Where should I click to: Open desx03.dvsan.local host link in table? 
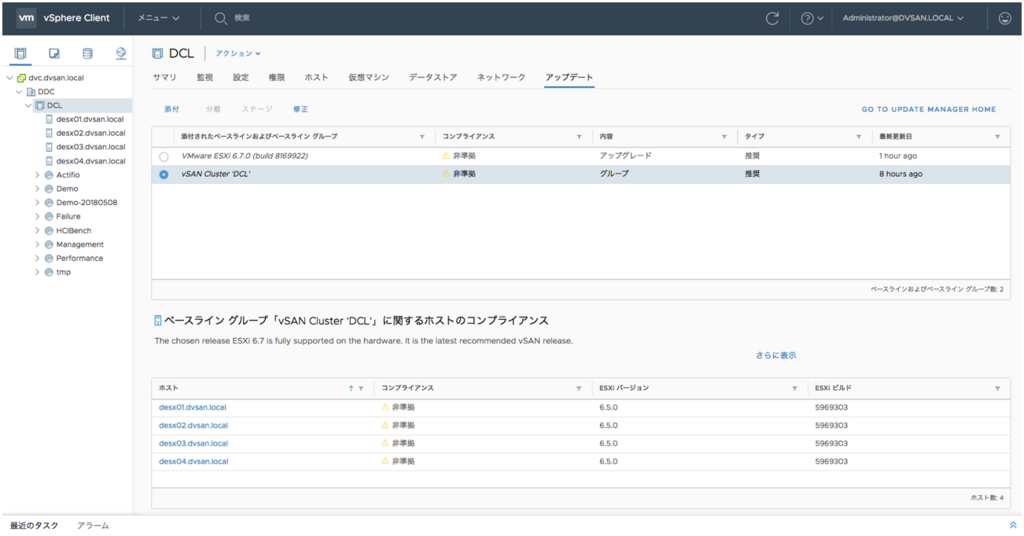tap(193, 443)
